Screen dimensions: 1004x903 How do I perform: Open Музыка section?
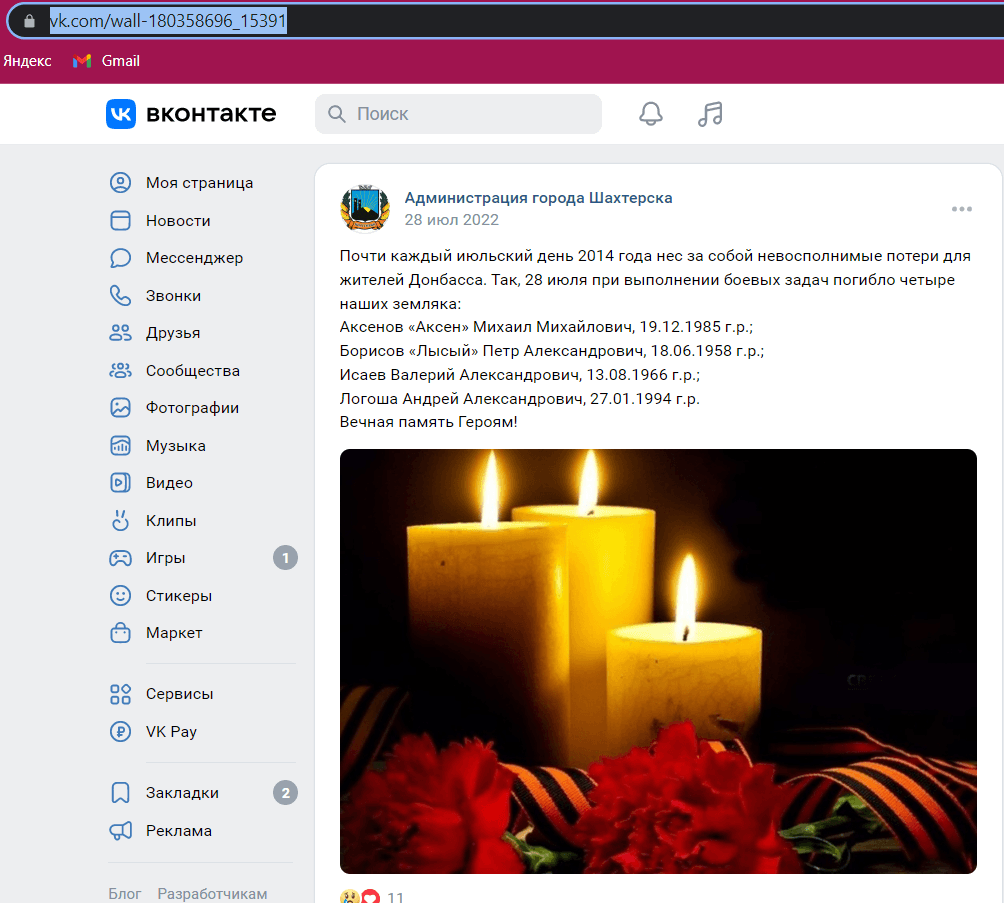click(x=176, y=446)
